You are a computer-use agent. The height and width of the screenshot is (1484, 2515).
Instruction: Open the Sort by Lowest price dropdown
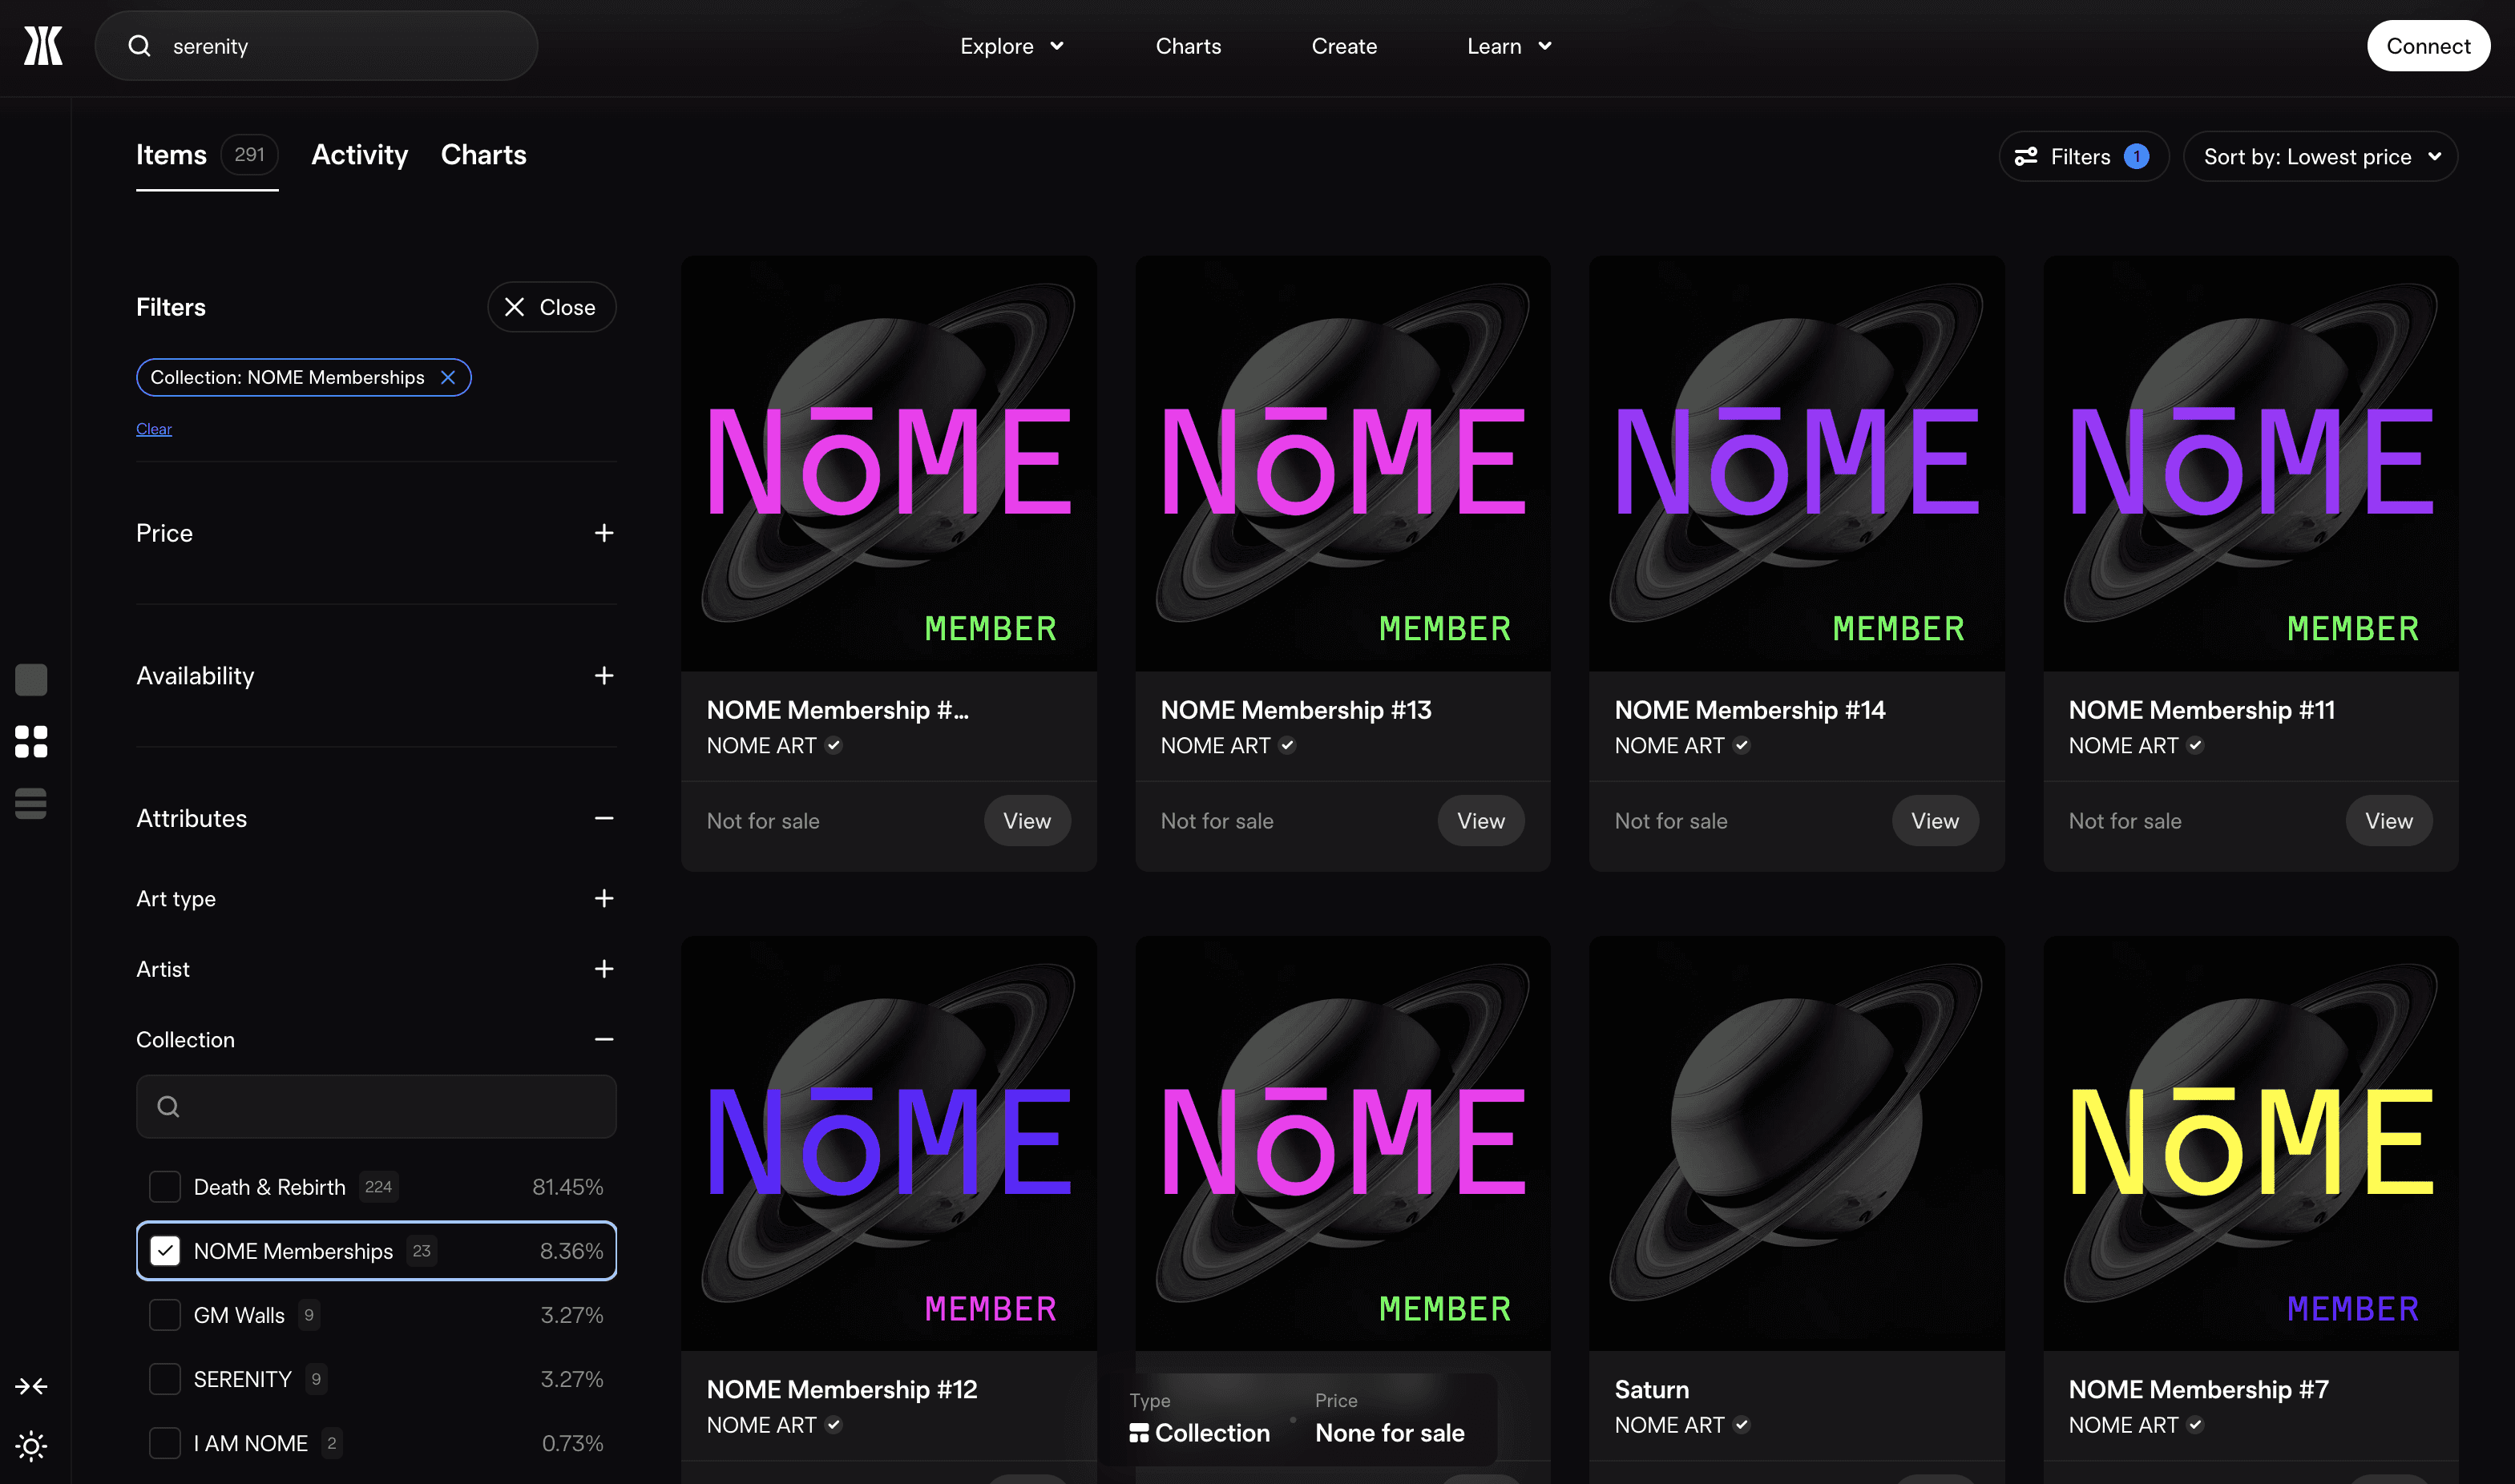[x=2320, y=157]
